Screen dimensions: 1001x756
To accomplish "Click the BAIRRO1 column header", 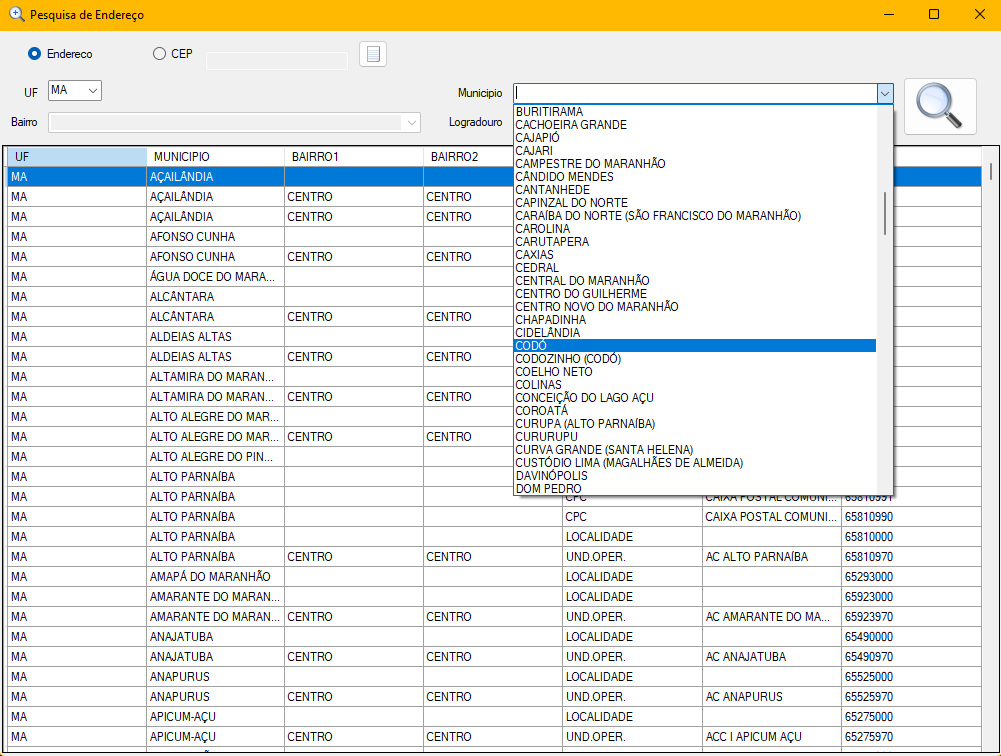I will tap(353, 157).
